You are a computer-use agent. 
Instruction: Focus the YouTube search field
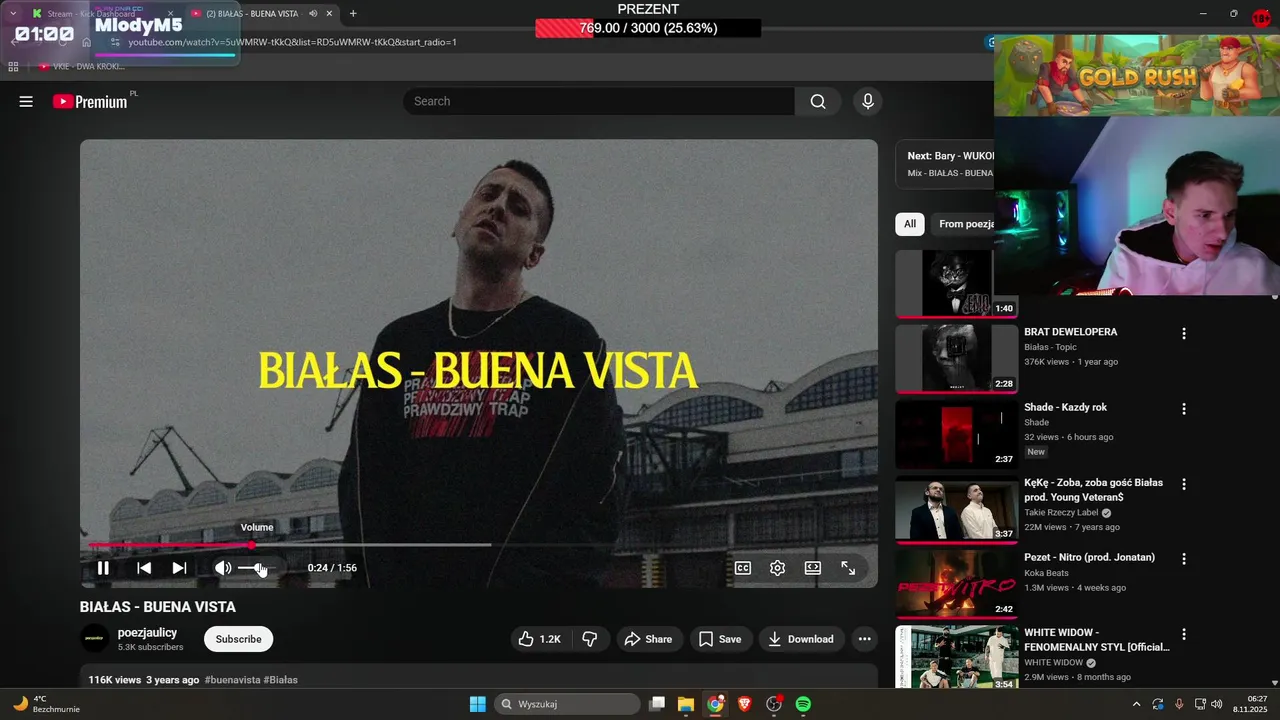(x=599, y=101)
